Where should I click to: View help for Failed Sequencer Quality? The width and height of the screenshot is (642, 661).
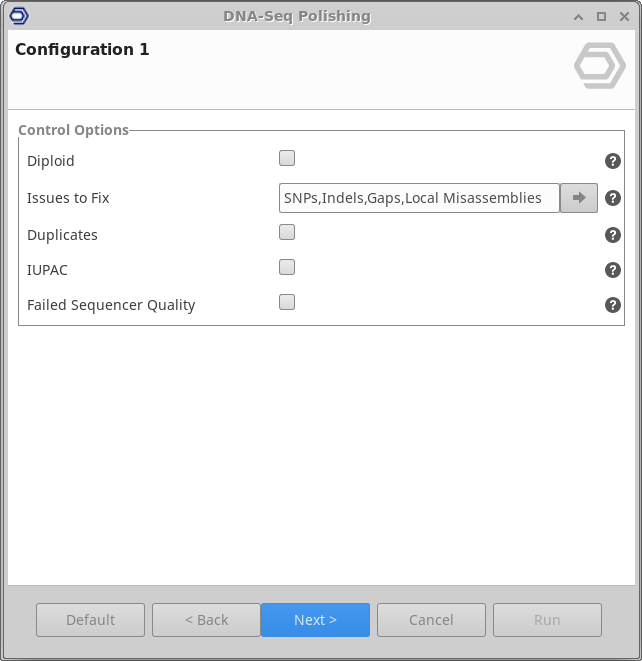point(613,305)
